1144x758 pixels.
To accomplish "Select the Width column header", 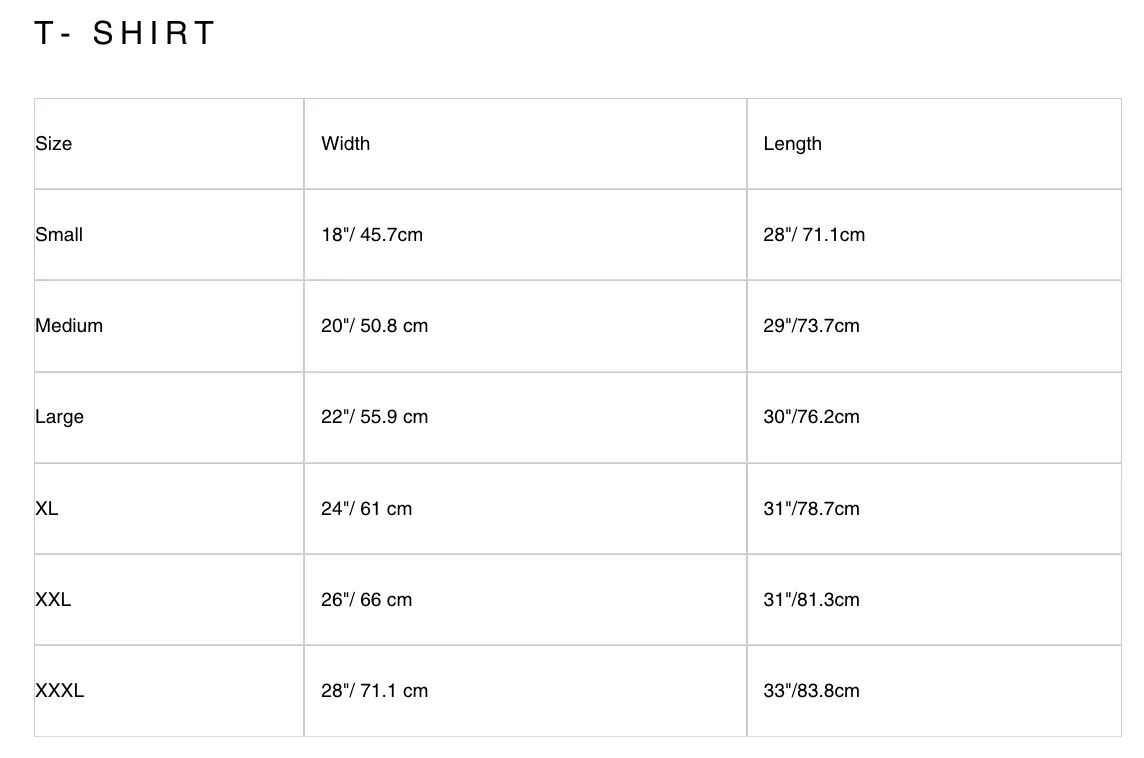I will [x=345, y=144].
